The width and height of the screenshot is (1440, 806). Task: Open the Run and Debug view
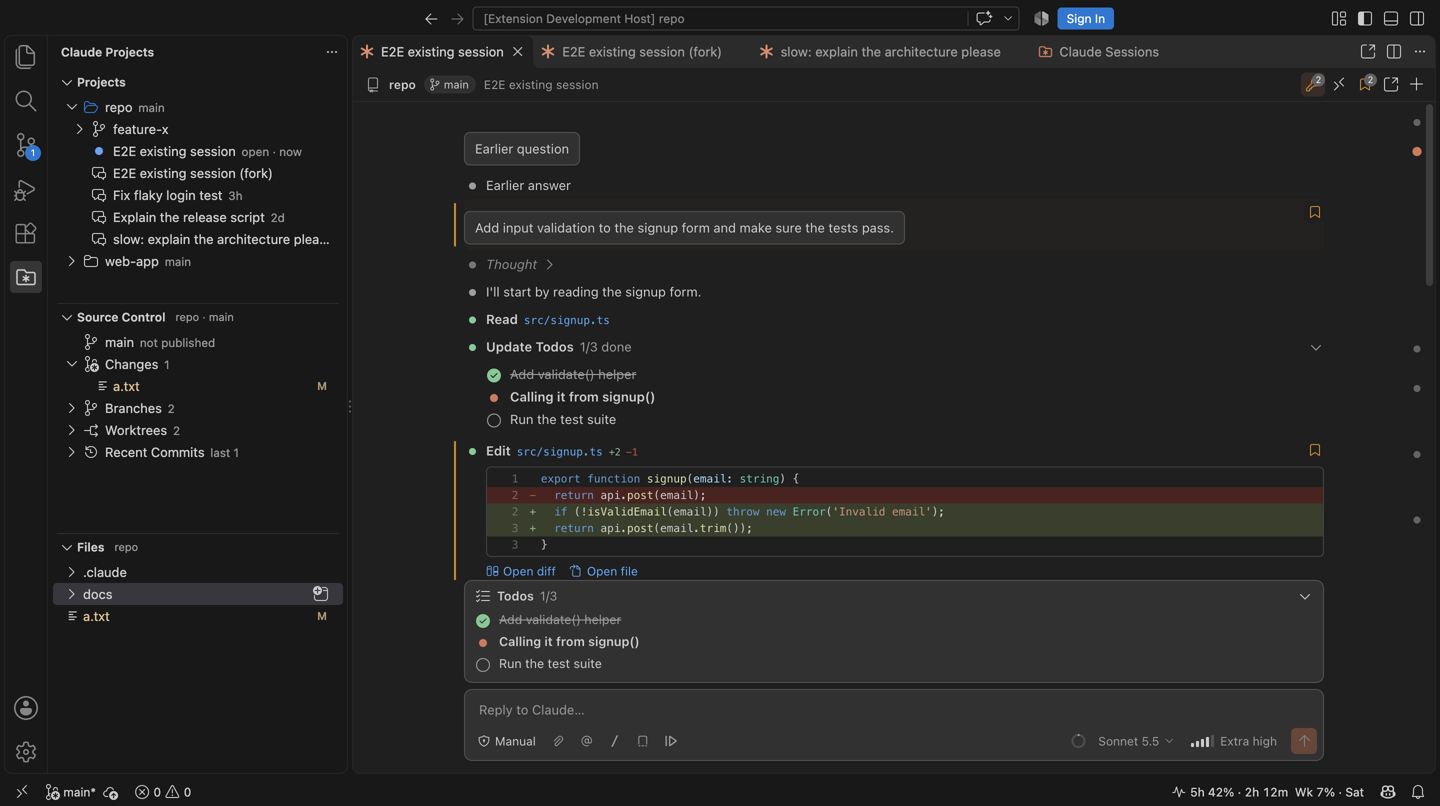pyautogui.click(x=26, y=189)
